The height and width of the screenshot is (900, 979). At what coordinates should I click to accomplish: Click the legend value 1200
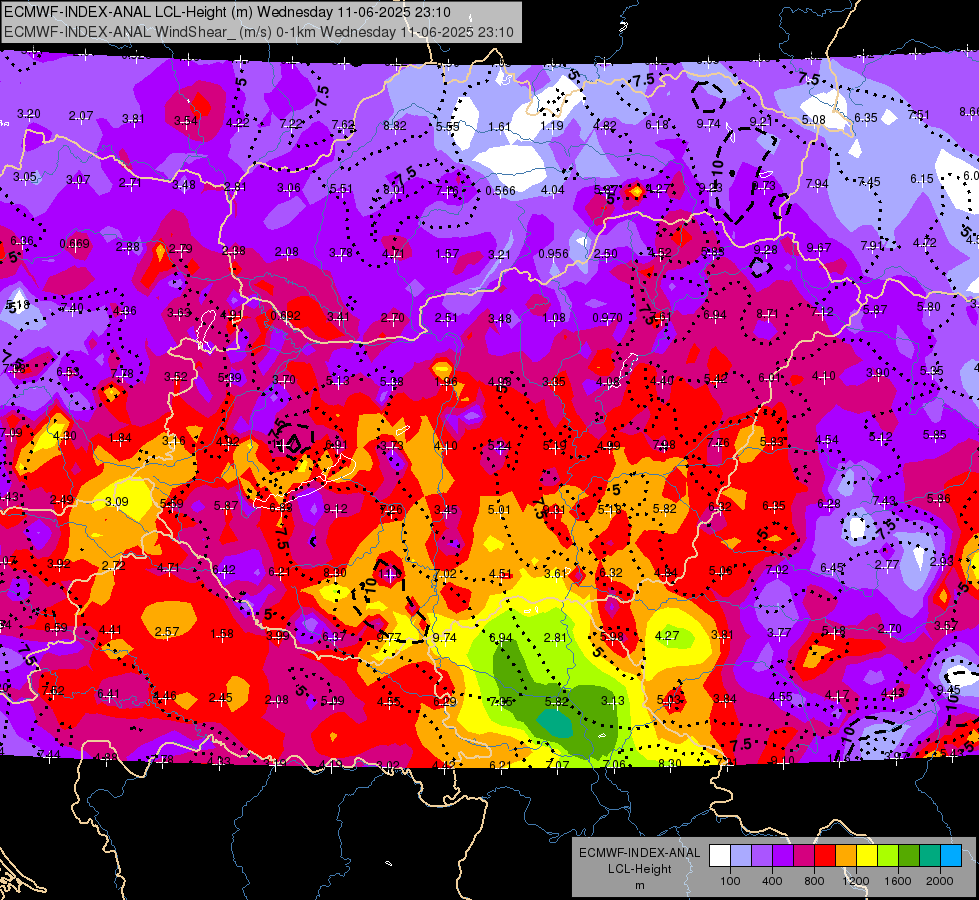pos(855,881)
